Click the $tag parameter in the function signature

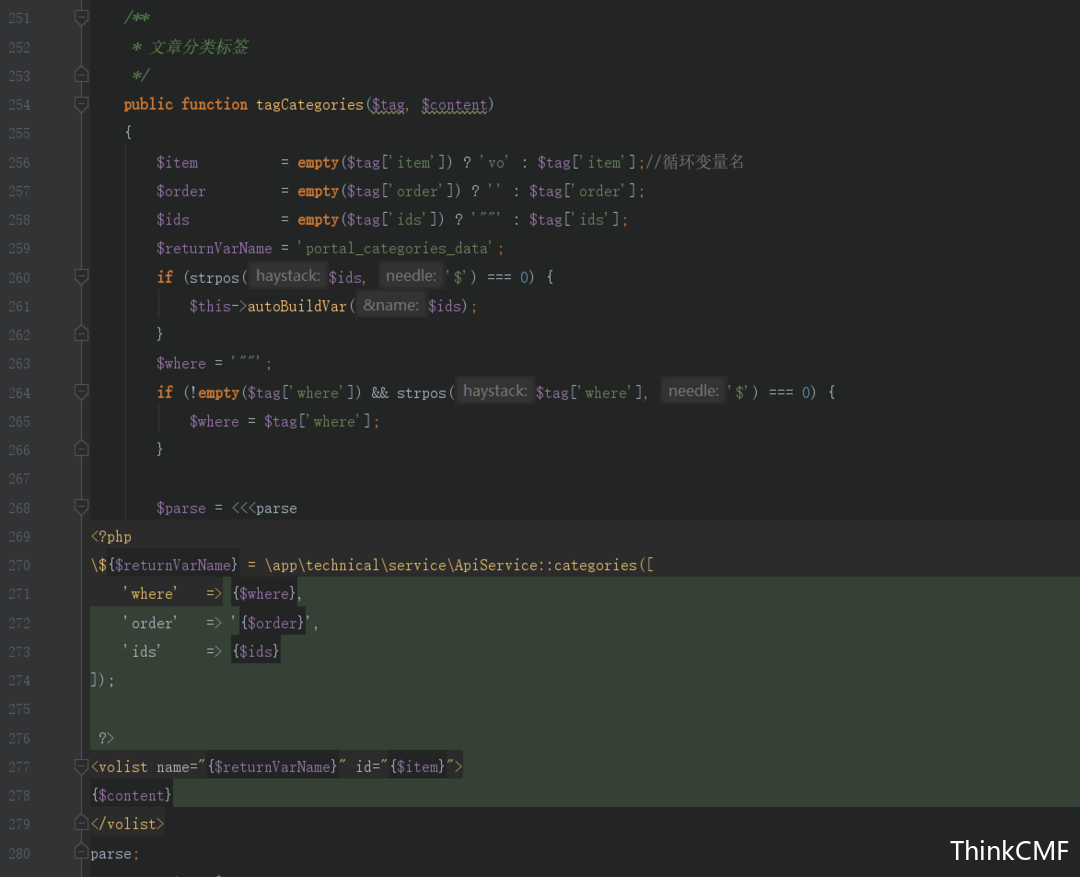388,105
